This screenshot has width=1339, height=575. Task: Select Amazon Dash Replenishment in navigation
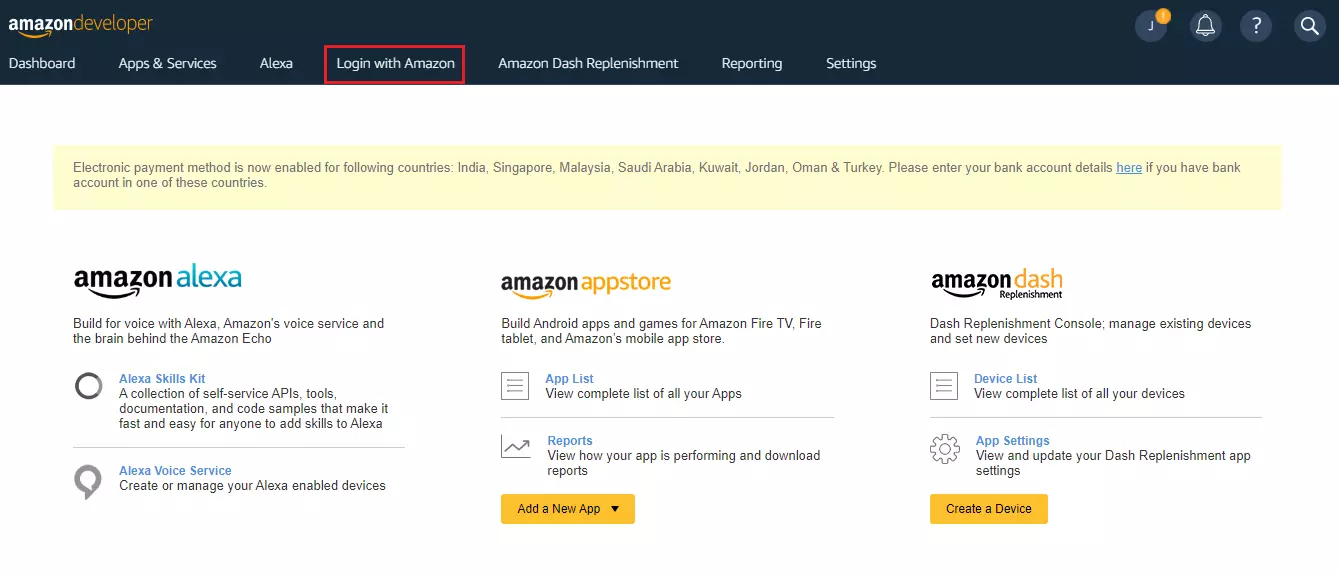[x=588, y=63]
